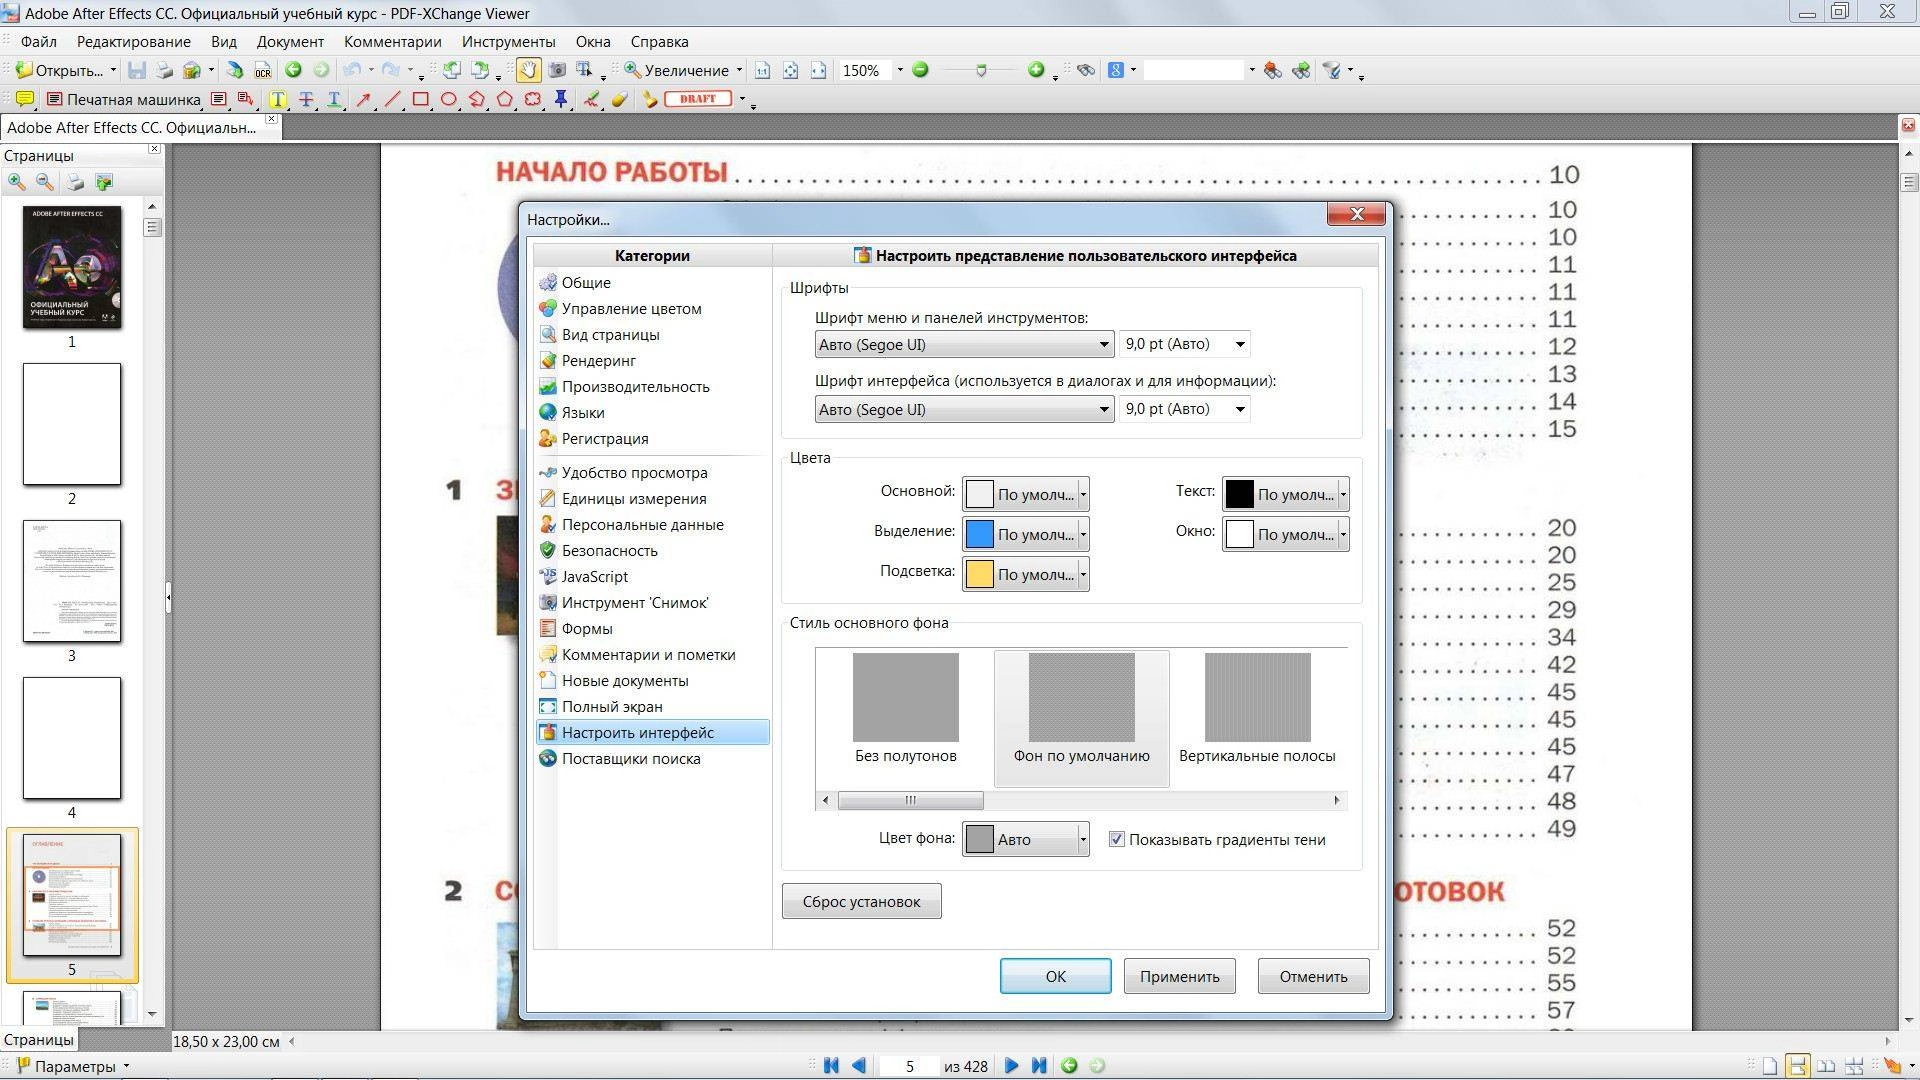This screenshot has height=1080, width=1920.
Task: Zoom in thumbnails in Pages panel
Action: tap(17, 182)
